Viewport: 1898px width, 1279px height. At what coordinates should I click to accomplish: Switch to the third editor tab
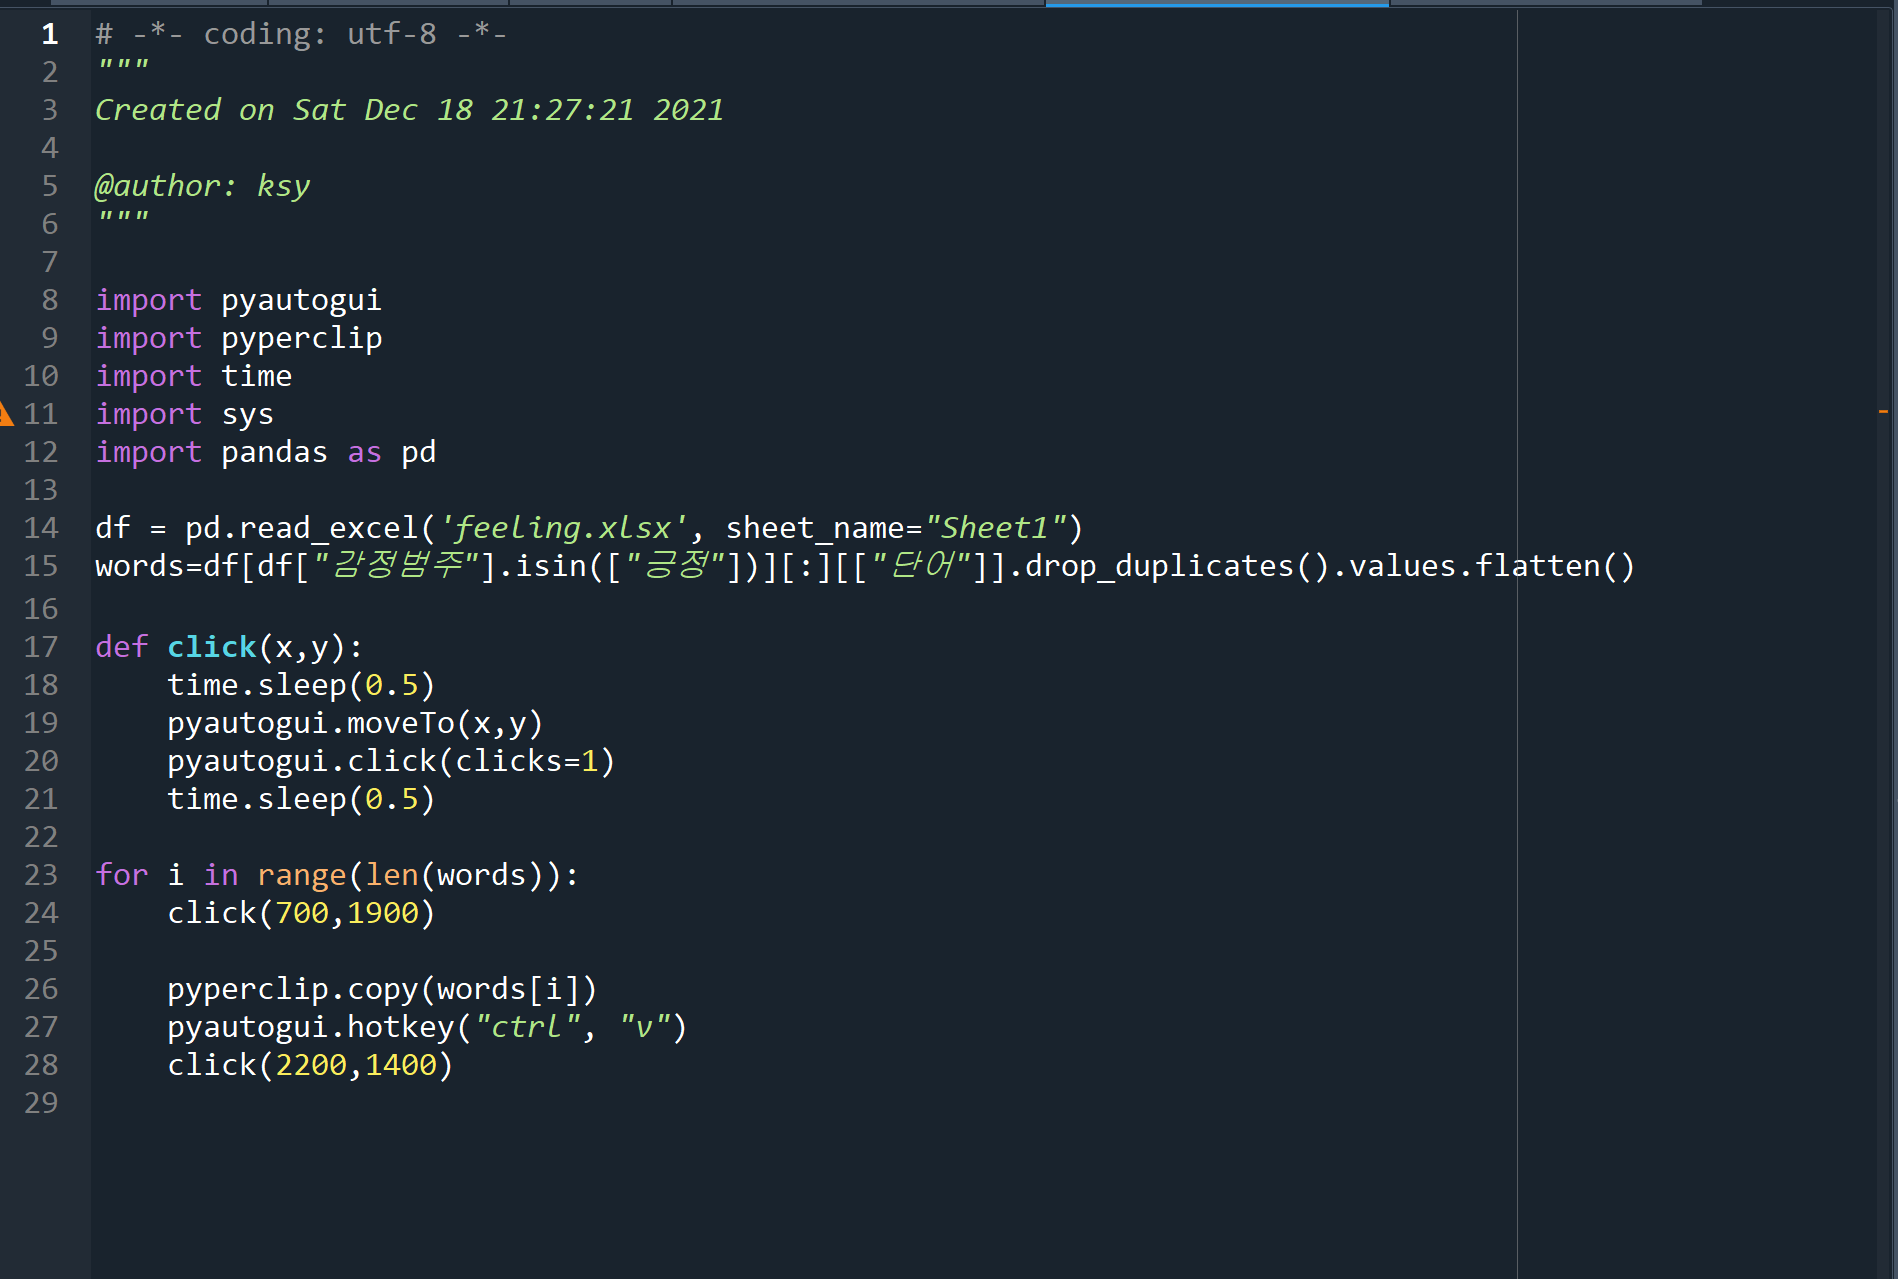[x=590, y=4]
